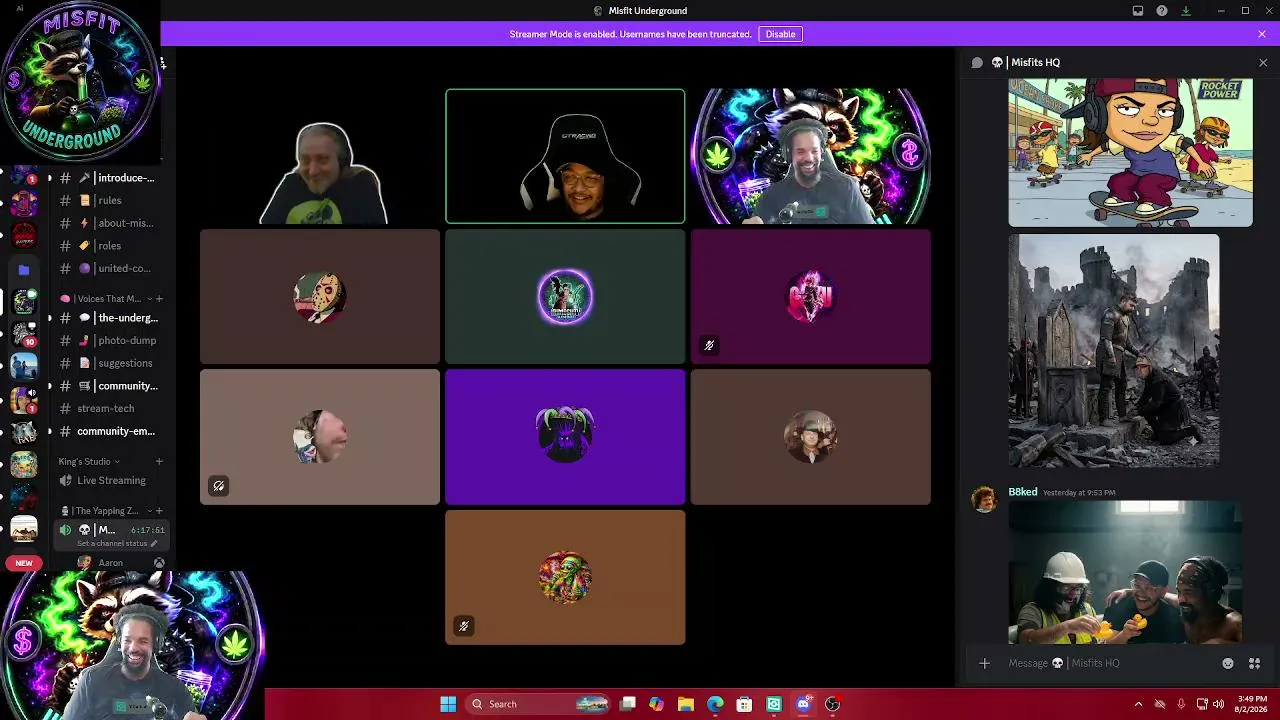Select the magenta tile with muted participant

pyautogui.click(x=810, y=297)
